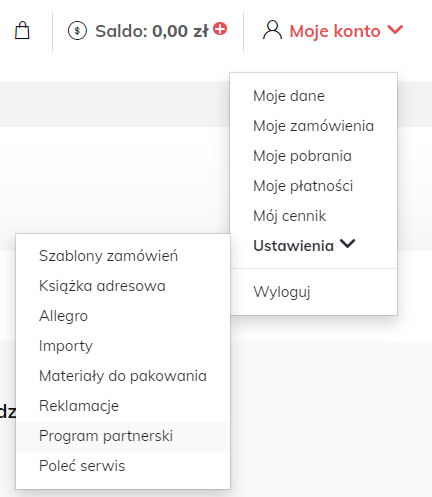The image size is (432, 497).
Task: Log out via Wyloguj
Action: click(x=282, y=292)
